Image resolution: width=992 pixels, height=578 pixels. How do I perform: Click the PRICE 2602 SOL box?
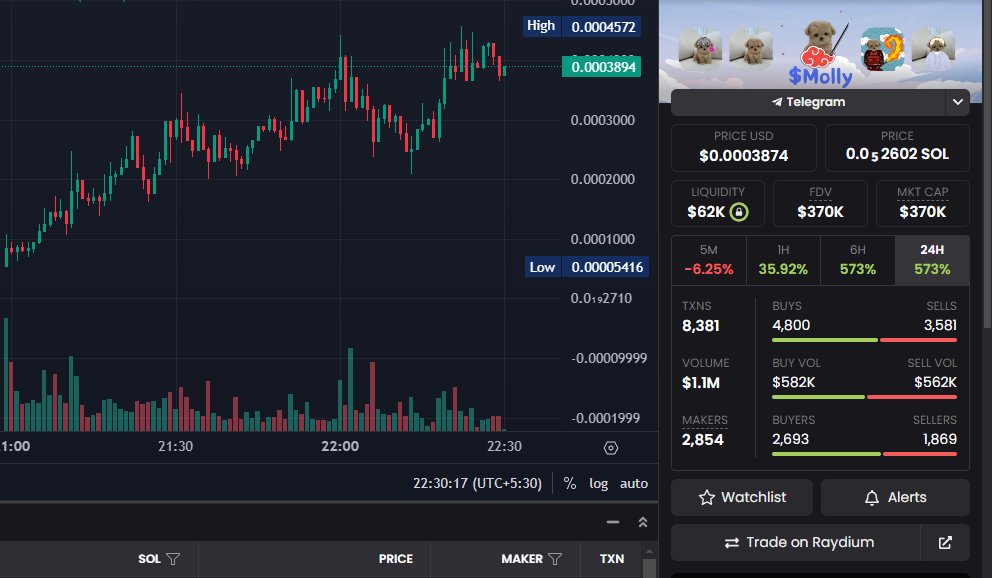pyautogui.click(x=897, y=148)
